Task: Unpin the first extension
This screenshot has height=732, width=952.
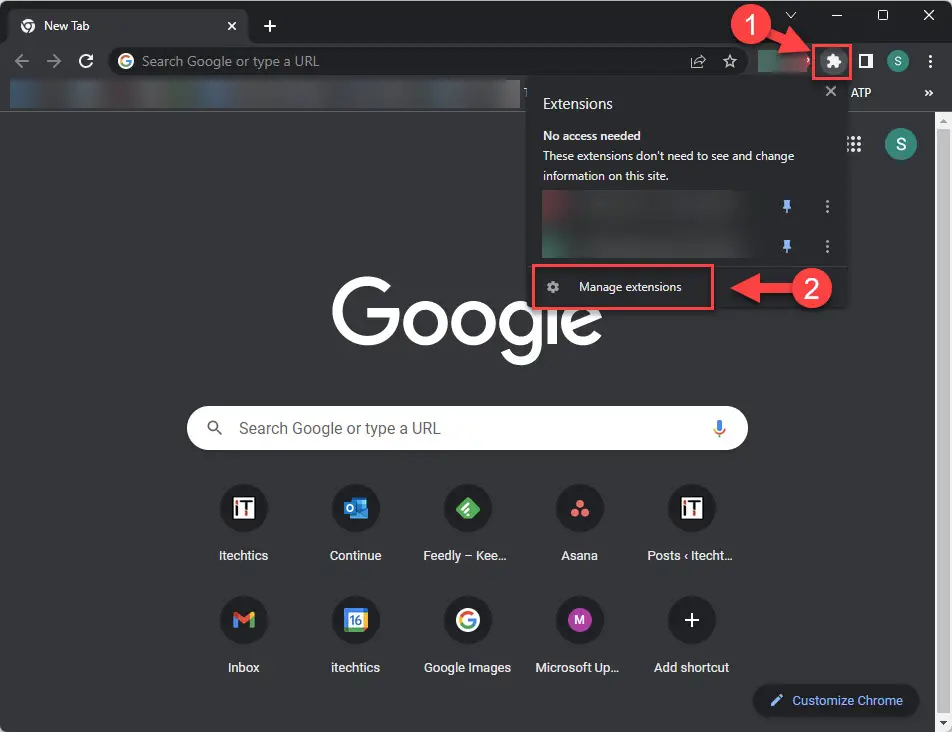Action: 787,206
